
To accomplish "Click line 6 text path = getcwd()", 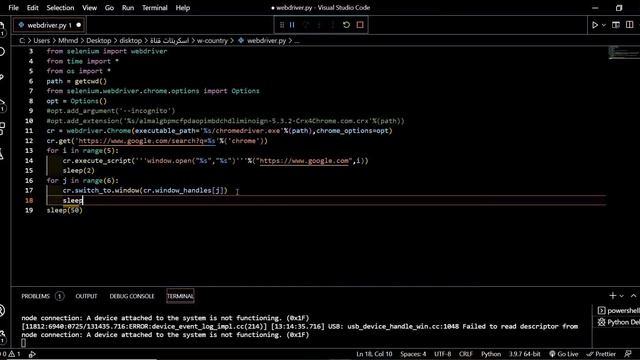I will (x=76, y=81).
